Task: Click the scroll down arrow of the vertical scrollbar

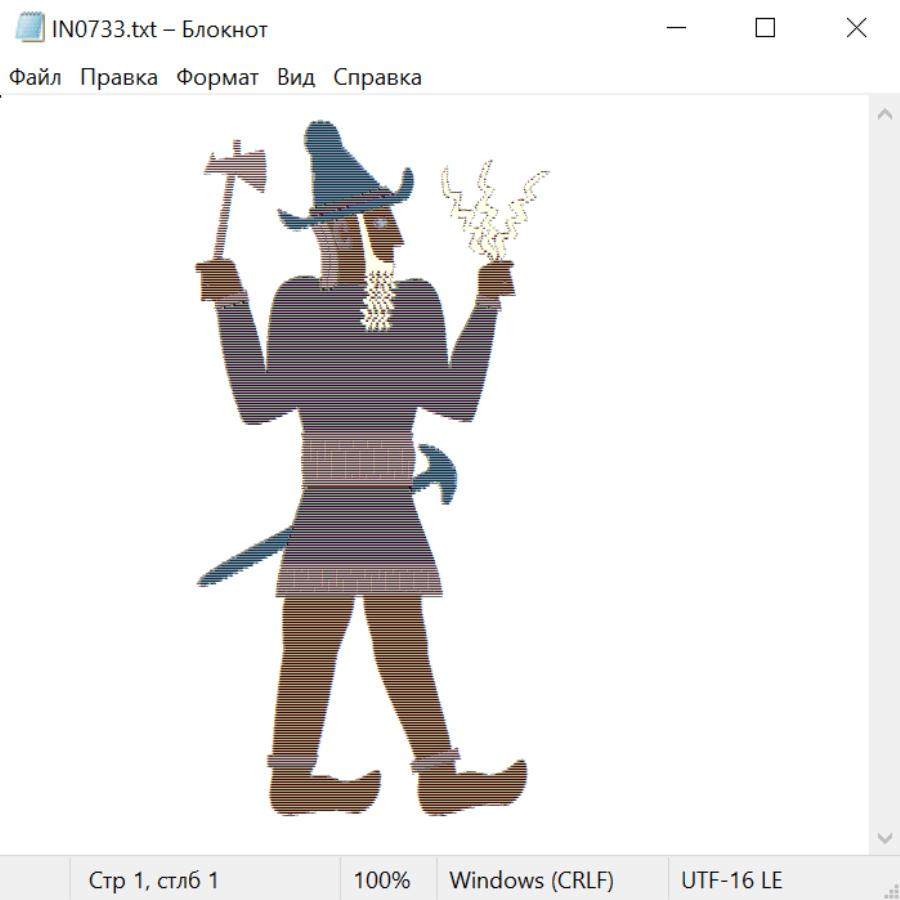Action: 884,837
